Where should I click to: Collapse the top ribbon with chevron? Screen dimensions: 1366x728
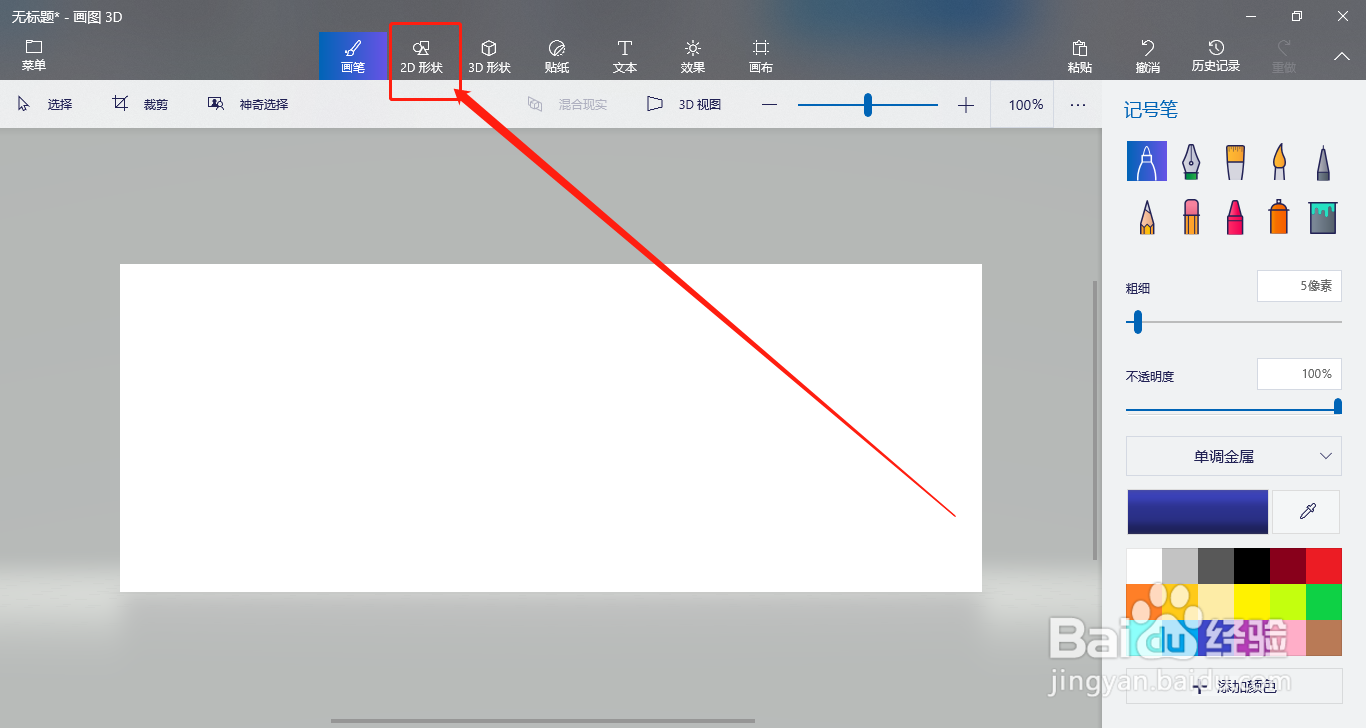click(x=1342, y=56)
